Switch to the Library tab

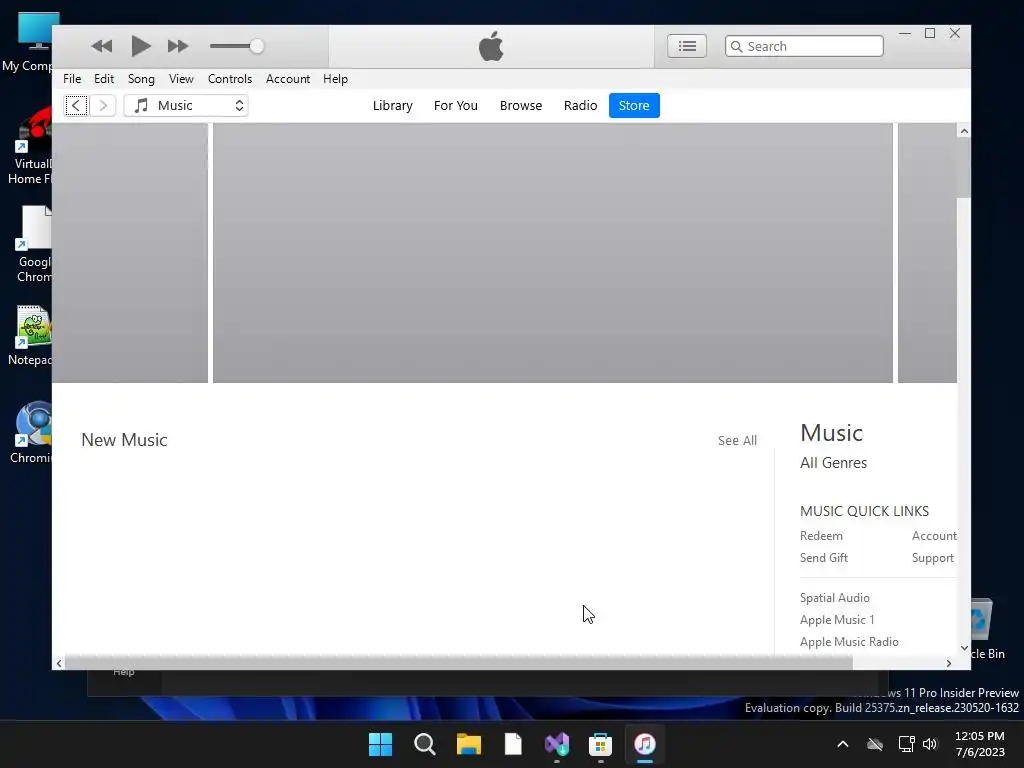tap(392, 105)
